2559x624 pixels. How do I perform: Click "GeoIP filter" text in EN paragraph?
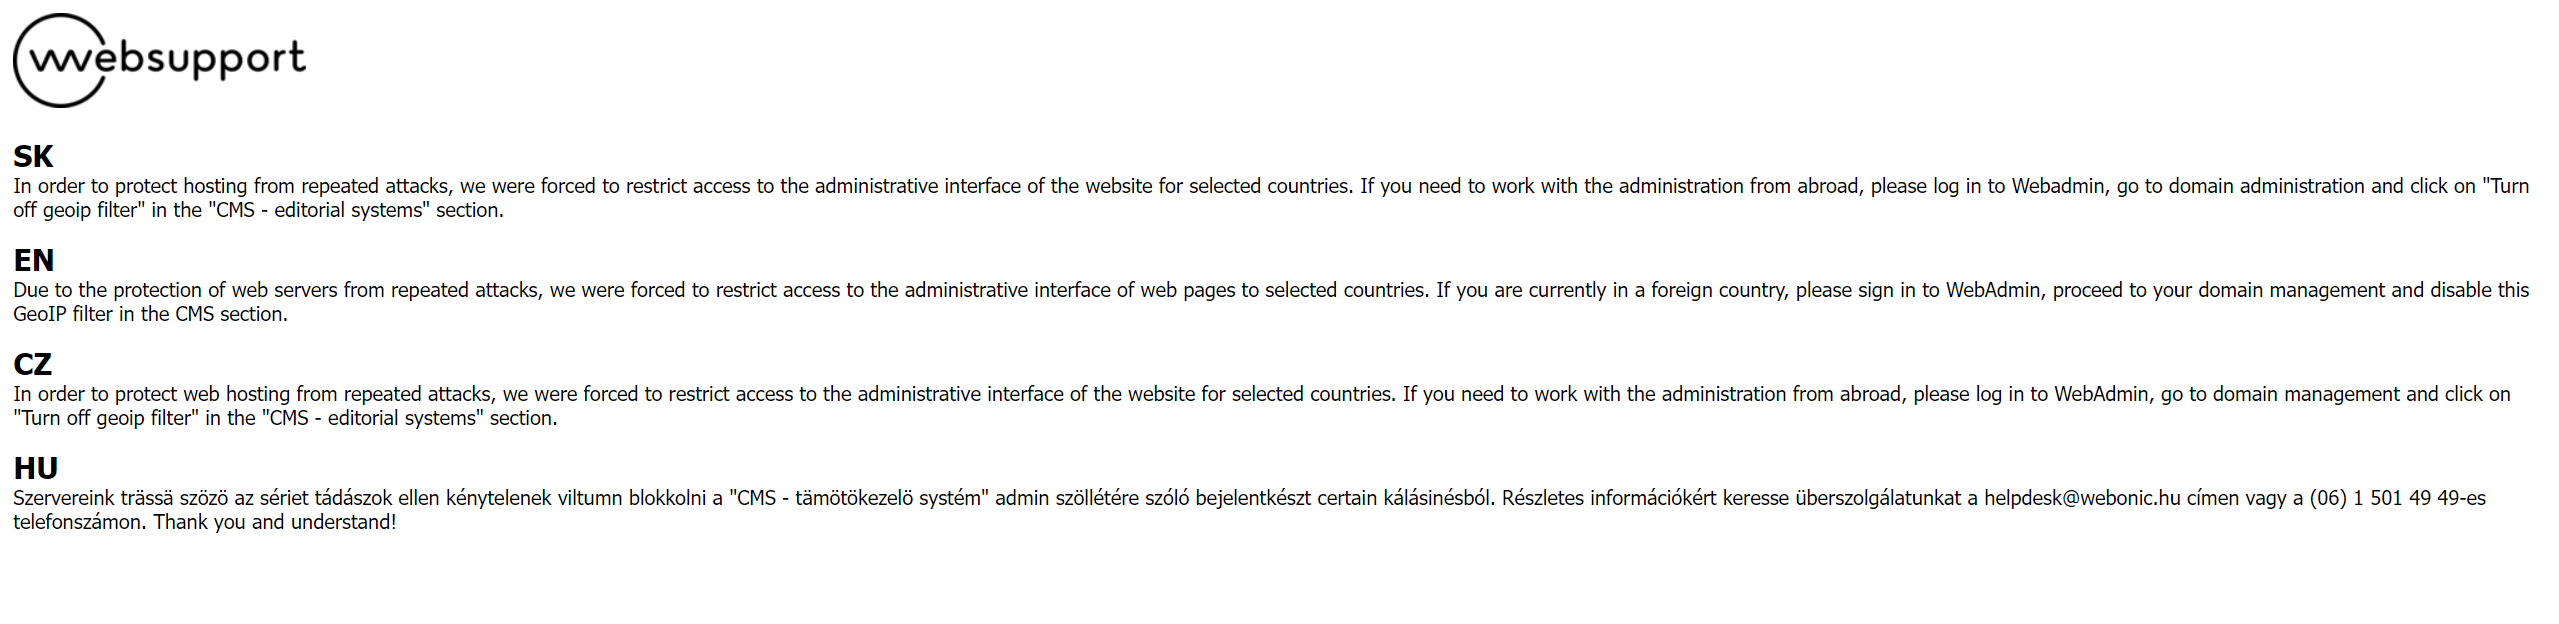coord(63,314)
